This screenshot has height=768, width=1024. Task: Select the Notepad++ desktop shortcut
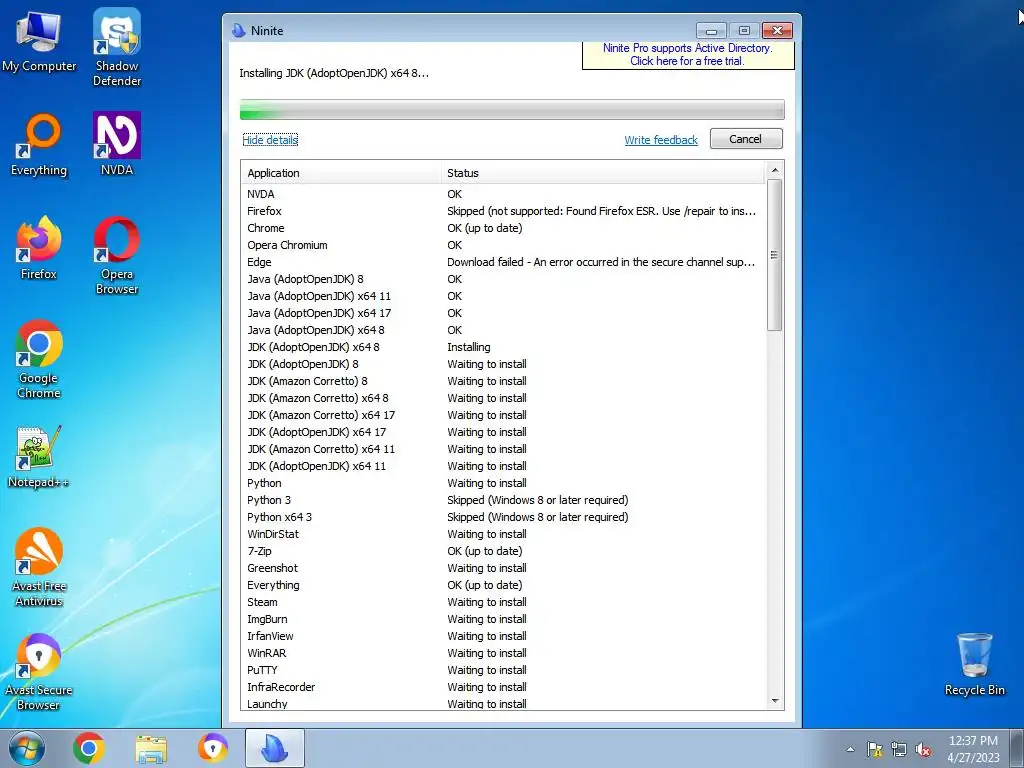click(39, 457)
